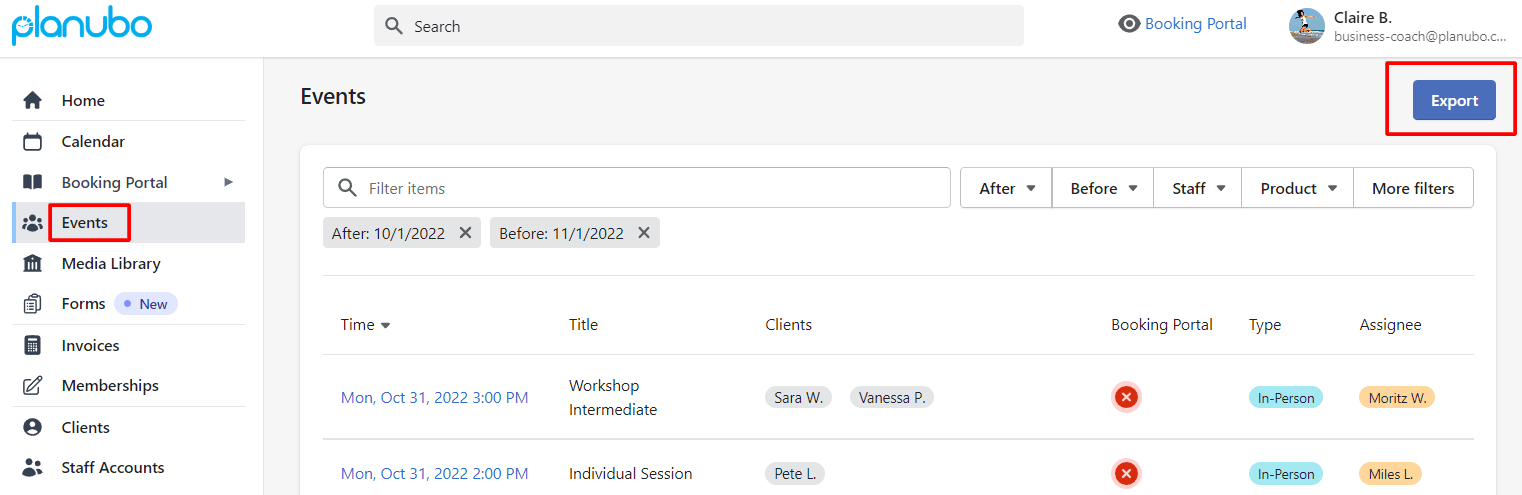Open the Clients person icon
Screen dimensions: 1522x495
point(33,427)
